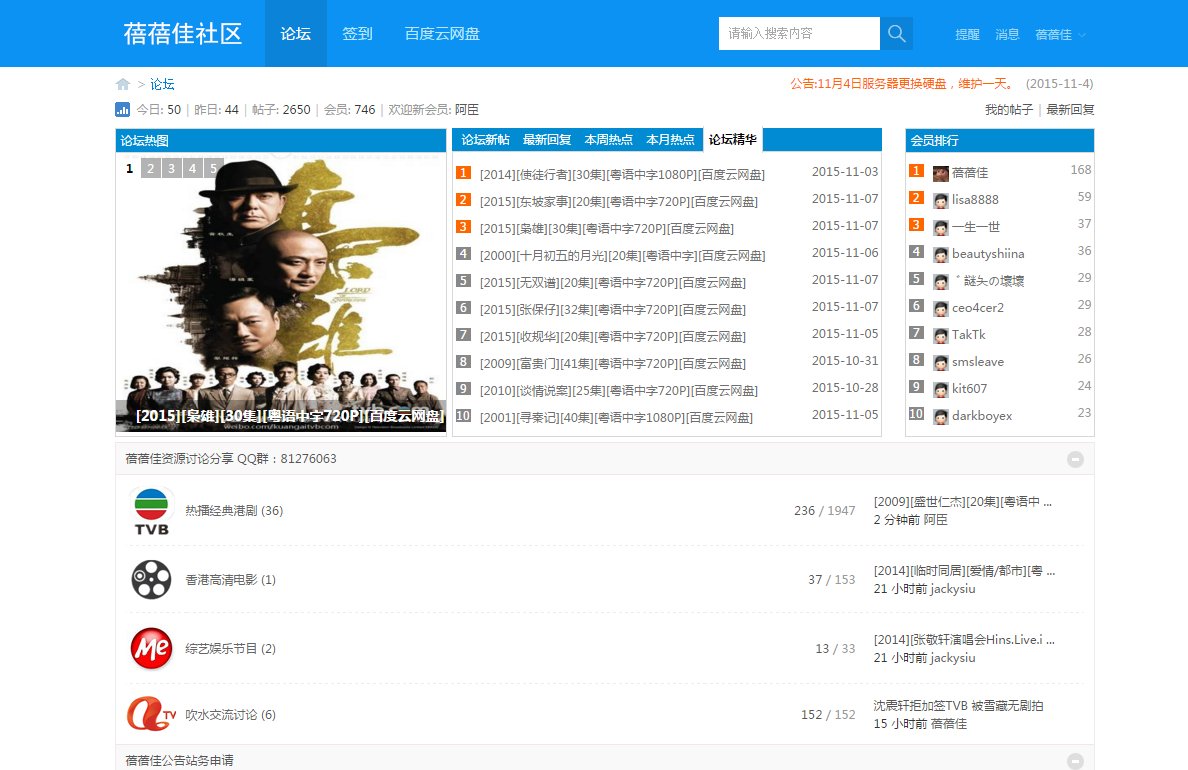Click the search magnifier icon
Viewport: 1188px width, 770px height.
pos(895,33)
